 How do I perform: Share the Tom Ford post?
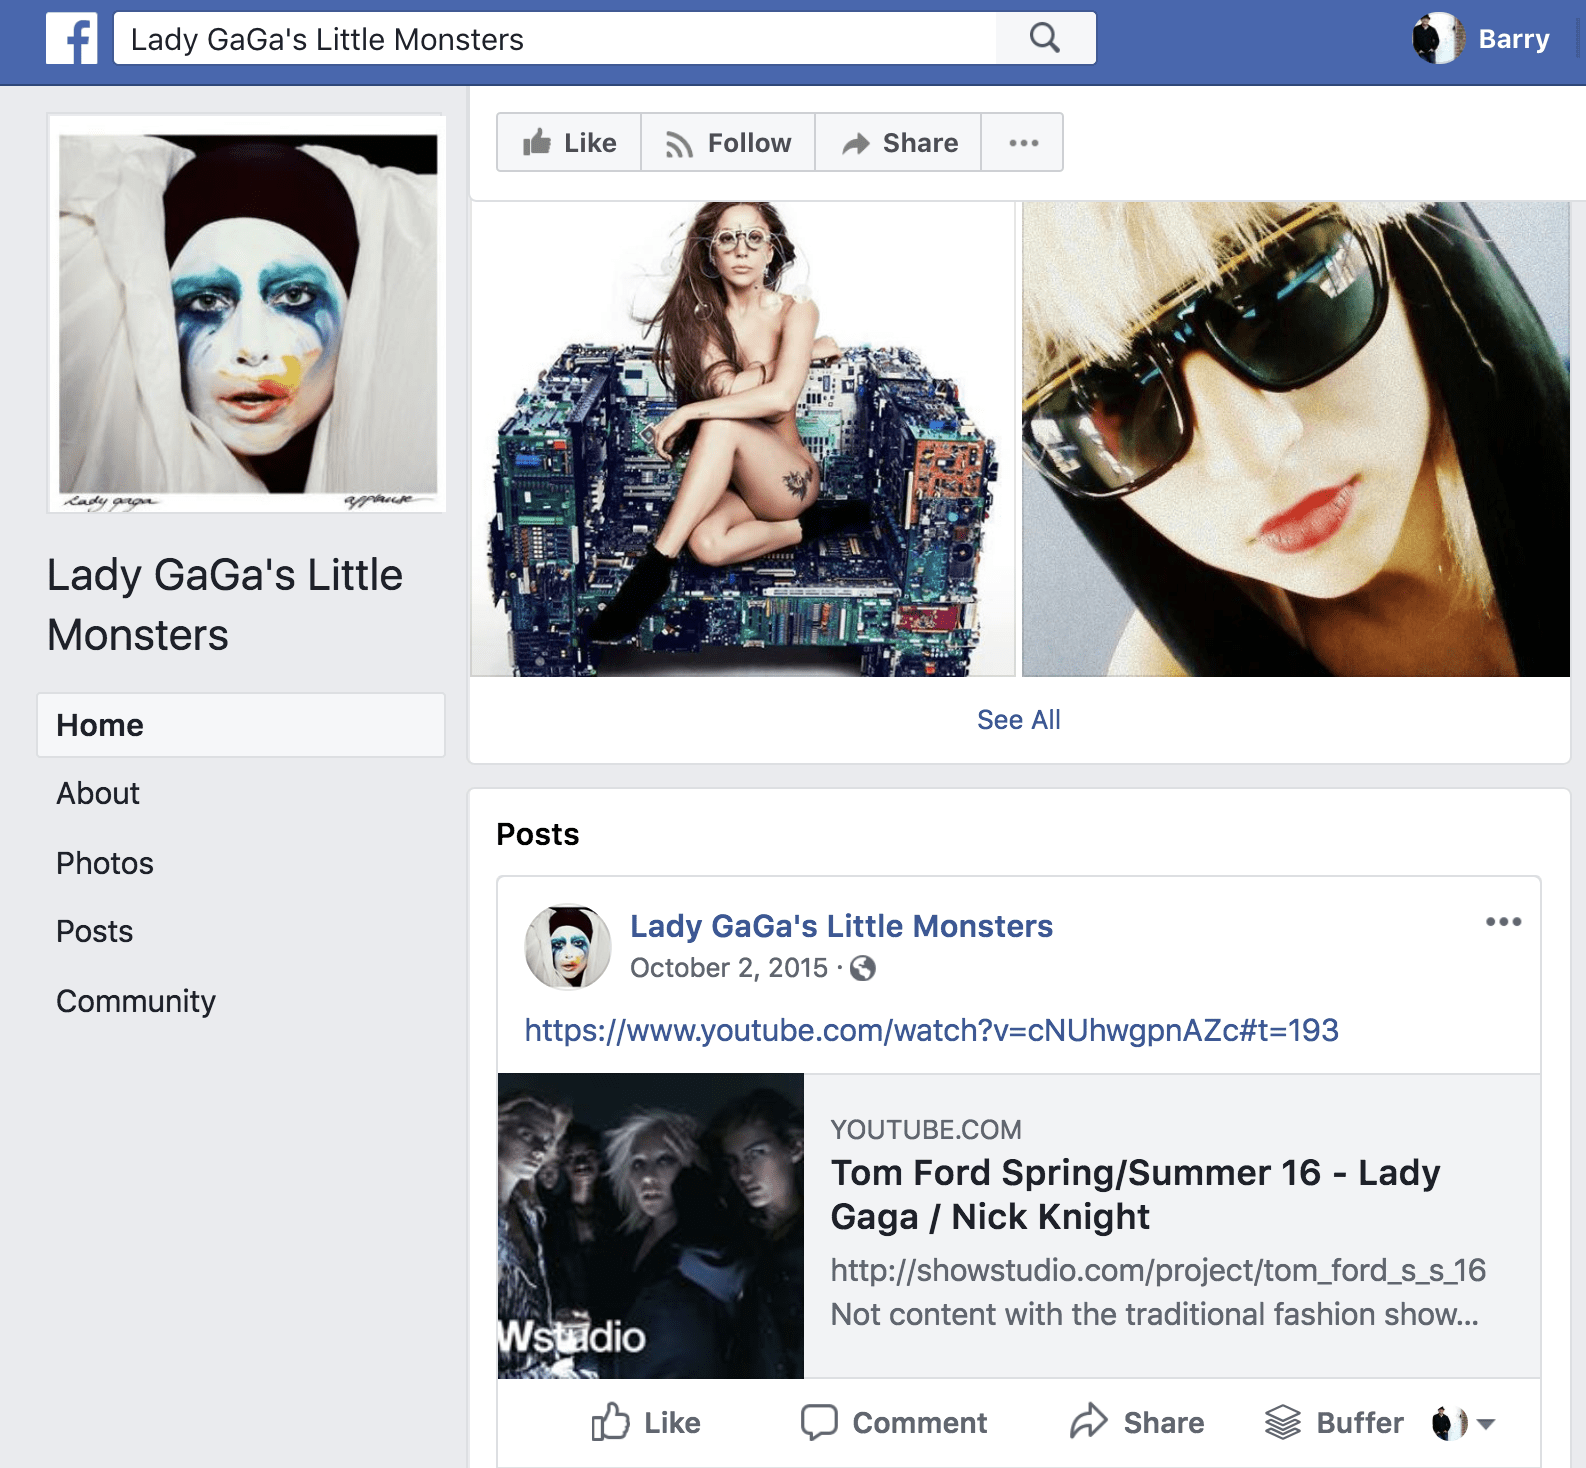click(1137, 1422)
